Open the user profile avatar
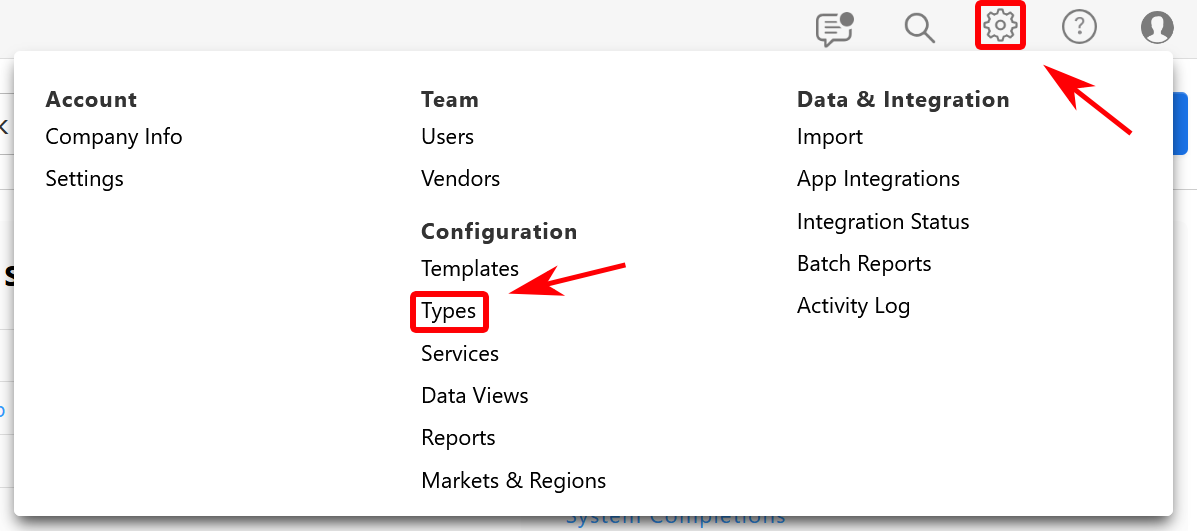Viewport: 1197px width, 531px height. [x=1157, y=27]
